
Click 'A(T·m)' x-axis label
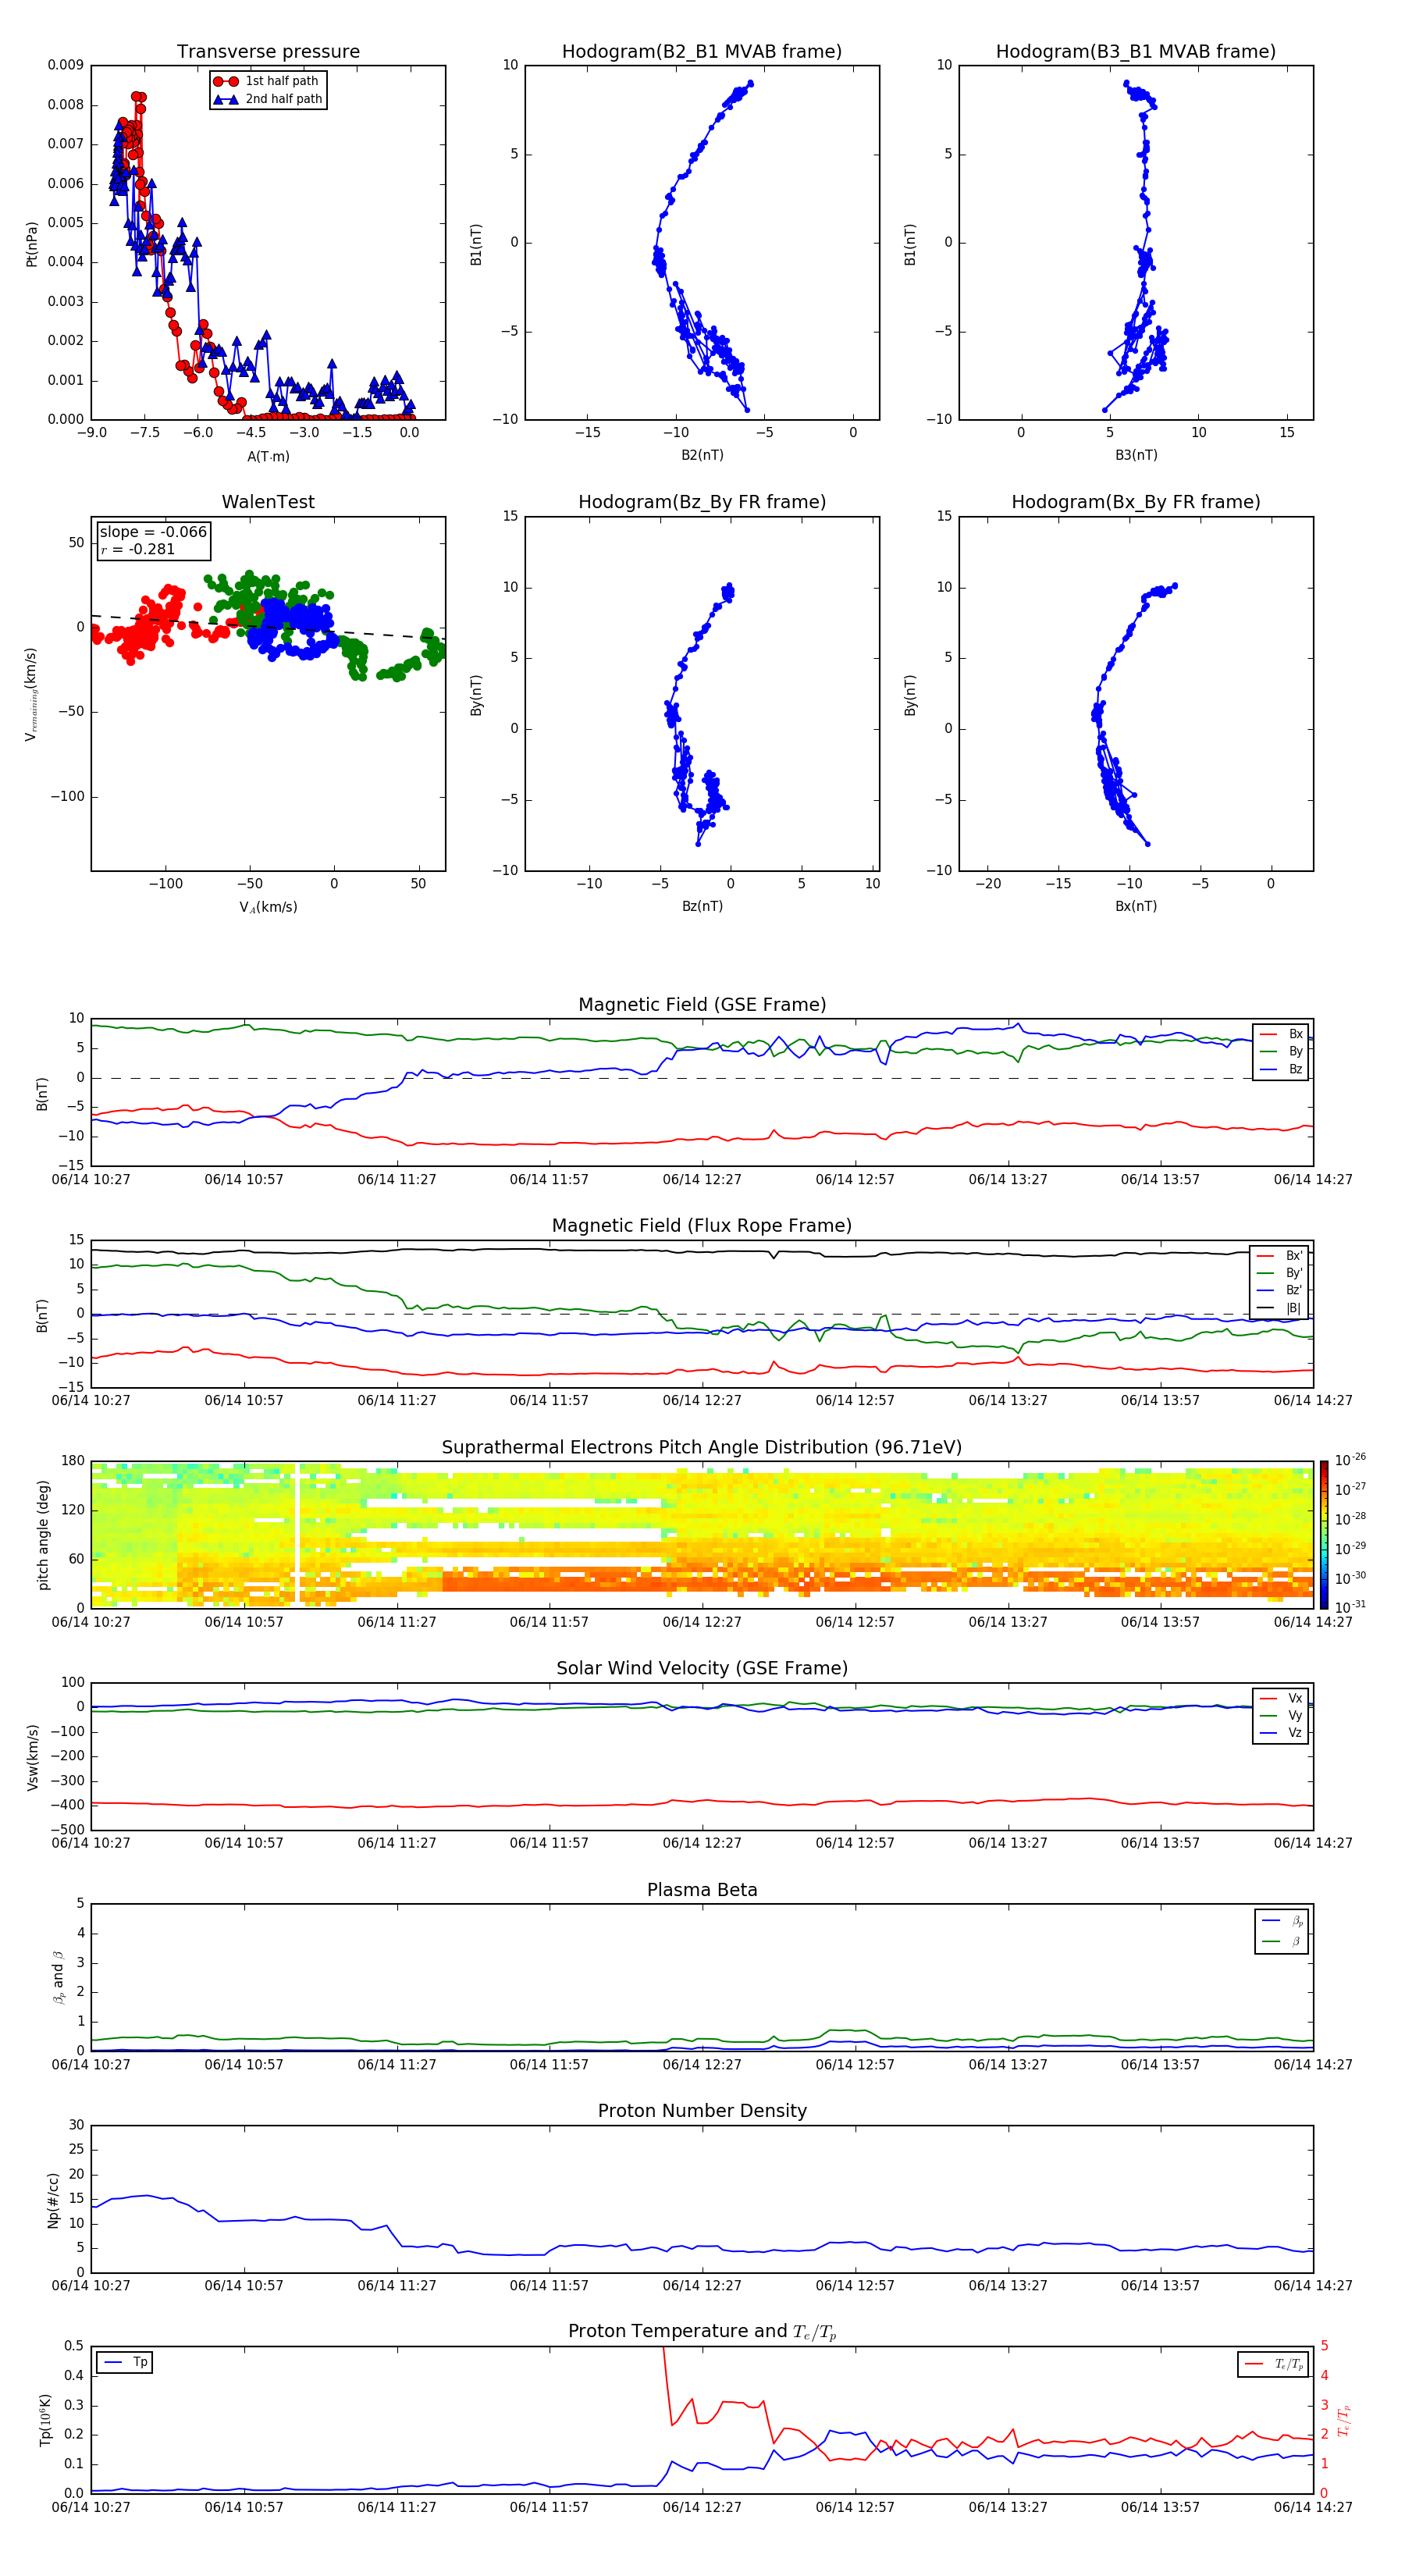click(x=268, y=457)
